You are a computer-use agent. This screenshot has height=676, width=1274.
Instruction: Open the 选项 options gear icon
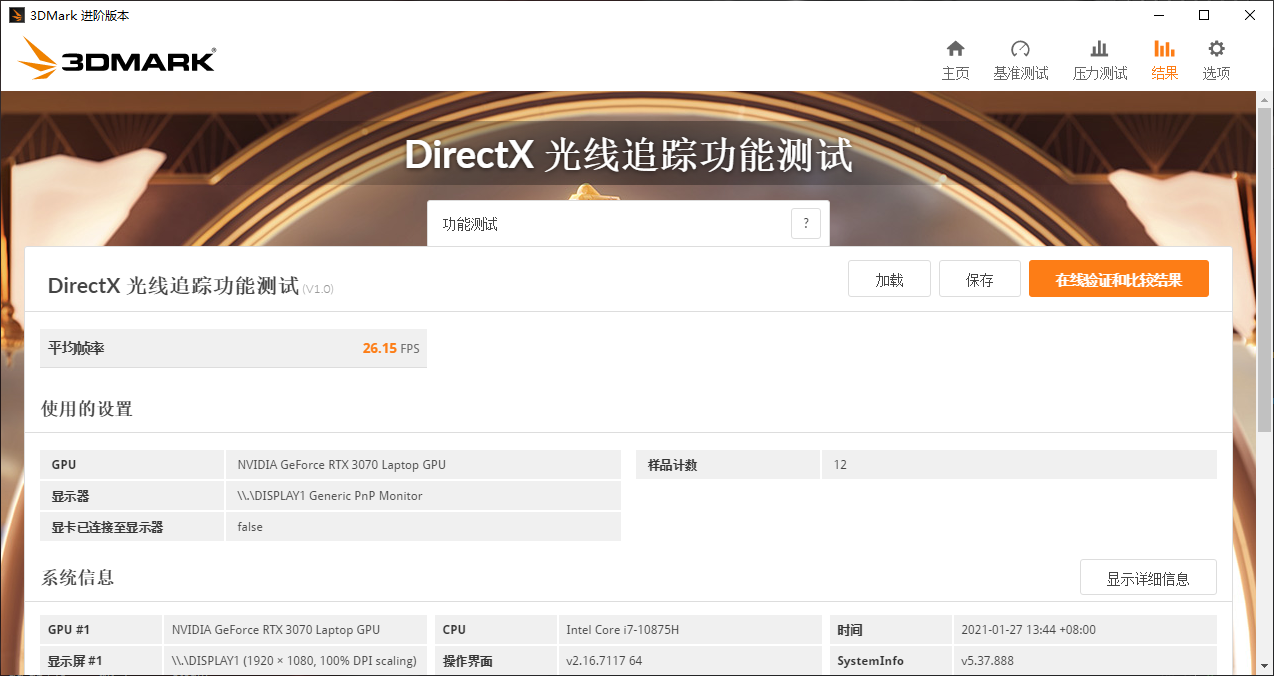point(1216,49)
